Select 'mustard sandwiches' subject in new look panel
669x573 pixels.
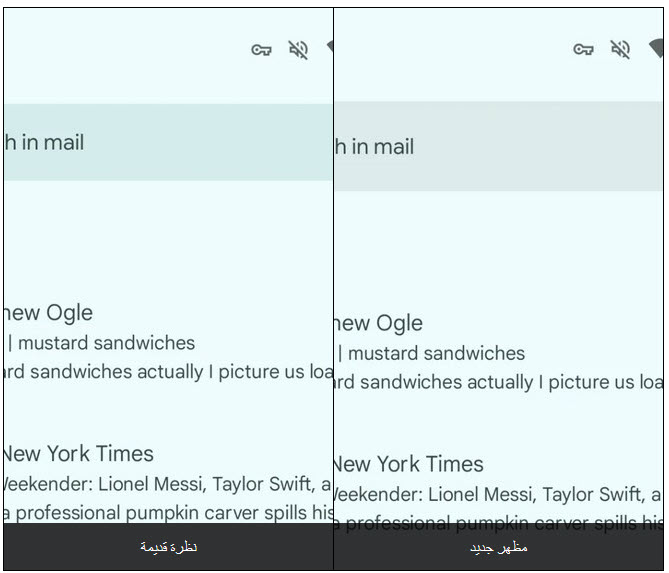tap(436, 353)
